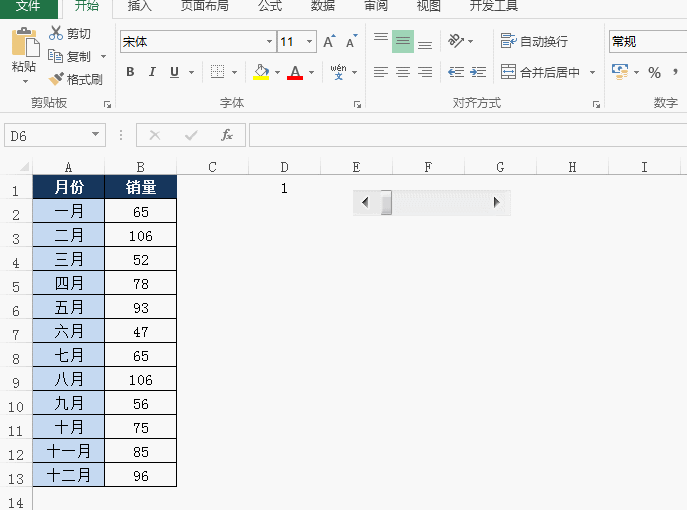The width and height of the screenshot is (687, 510).
Task: Switch to 公式 Formulas tab
Action: coord(270,6)
